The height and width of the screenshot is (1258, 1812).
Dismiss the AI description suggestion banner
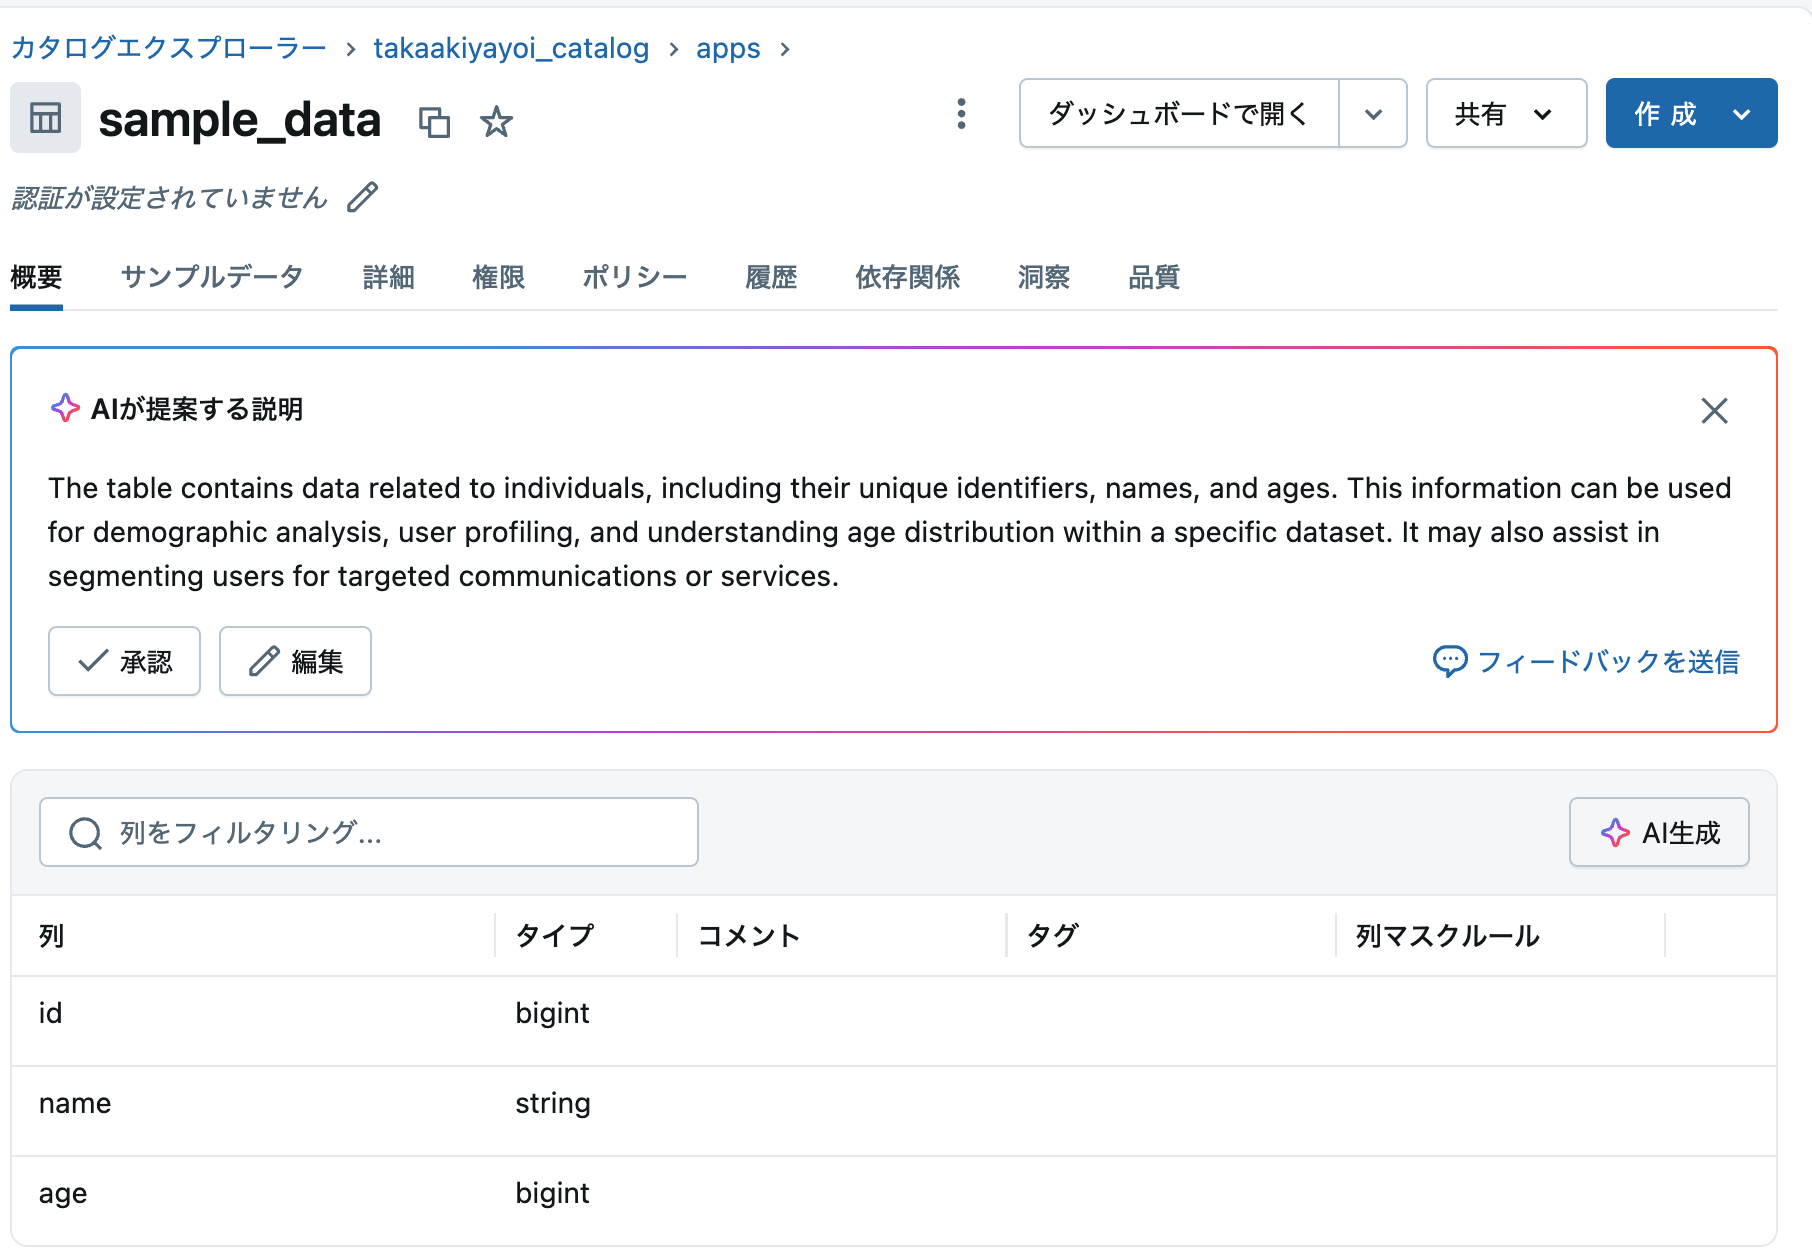click(1714, 411)
